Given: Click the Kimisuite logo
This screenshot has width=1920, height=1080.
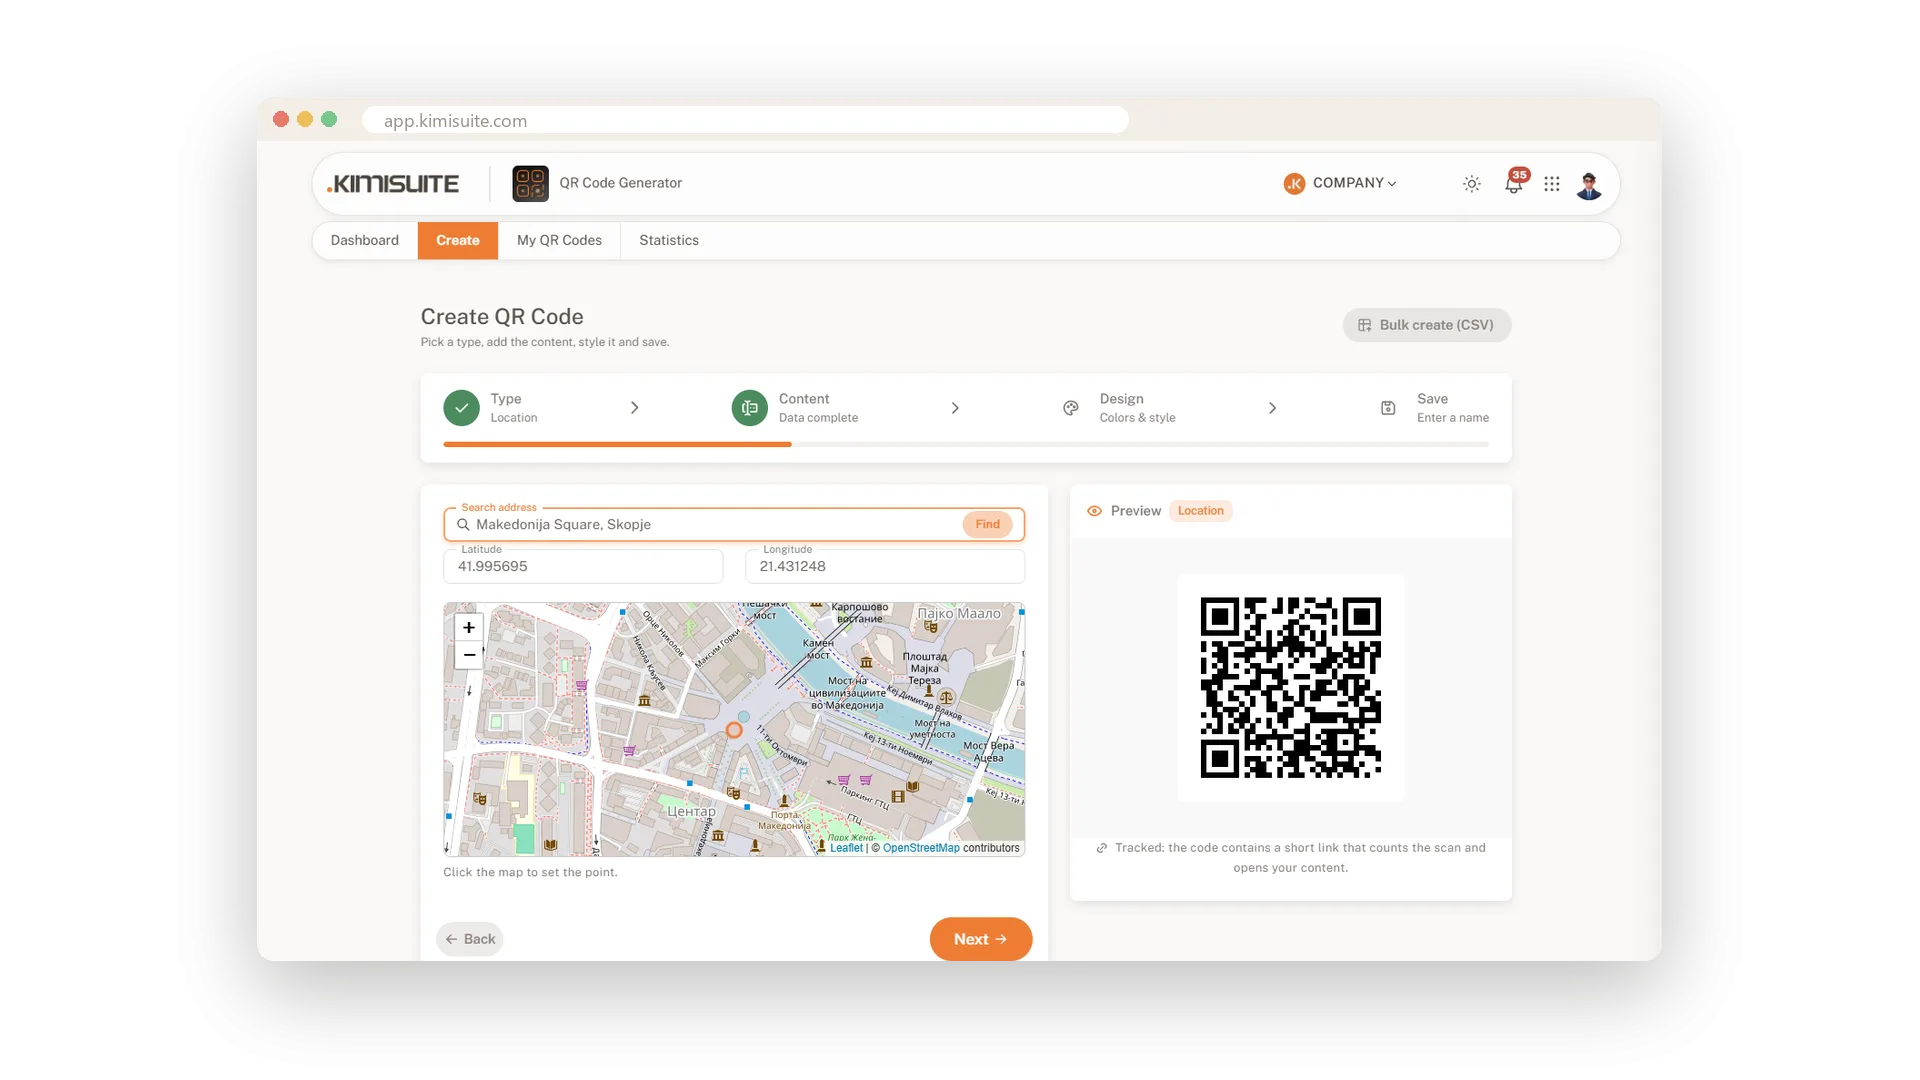Looking at the screenshot, I should [393, 184].
